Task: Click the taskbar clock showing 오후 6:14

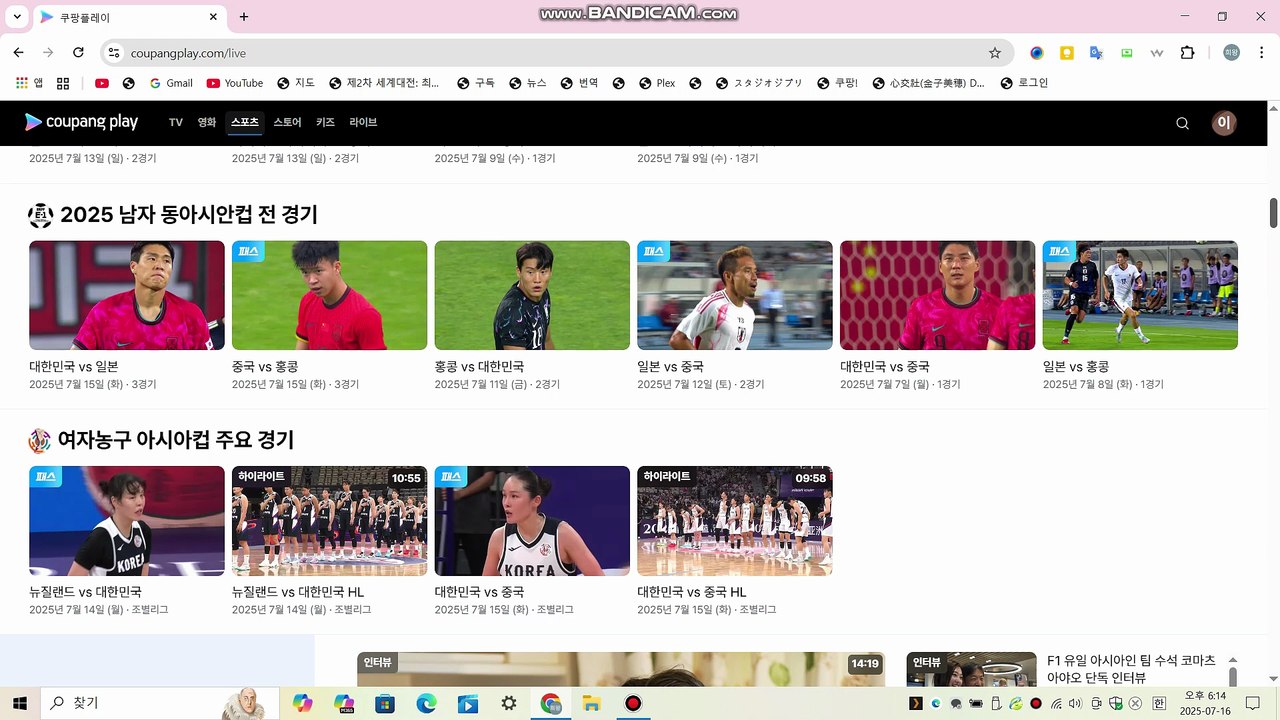Action: pos(1205,703)
